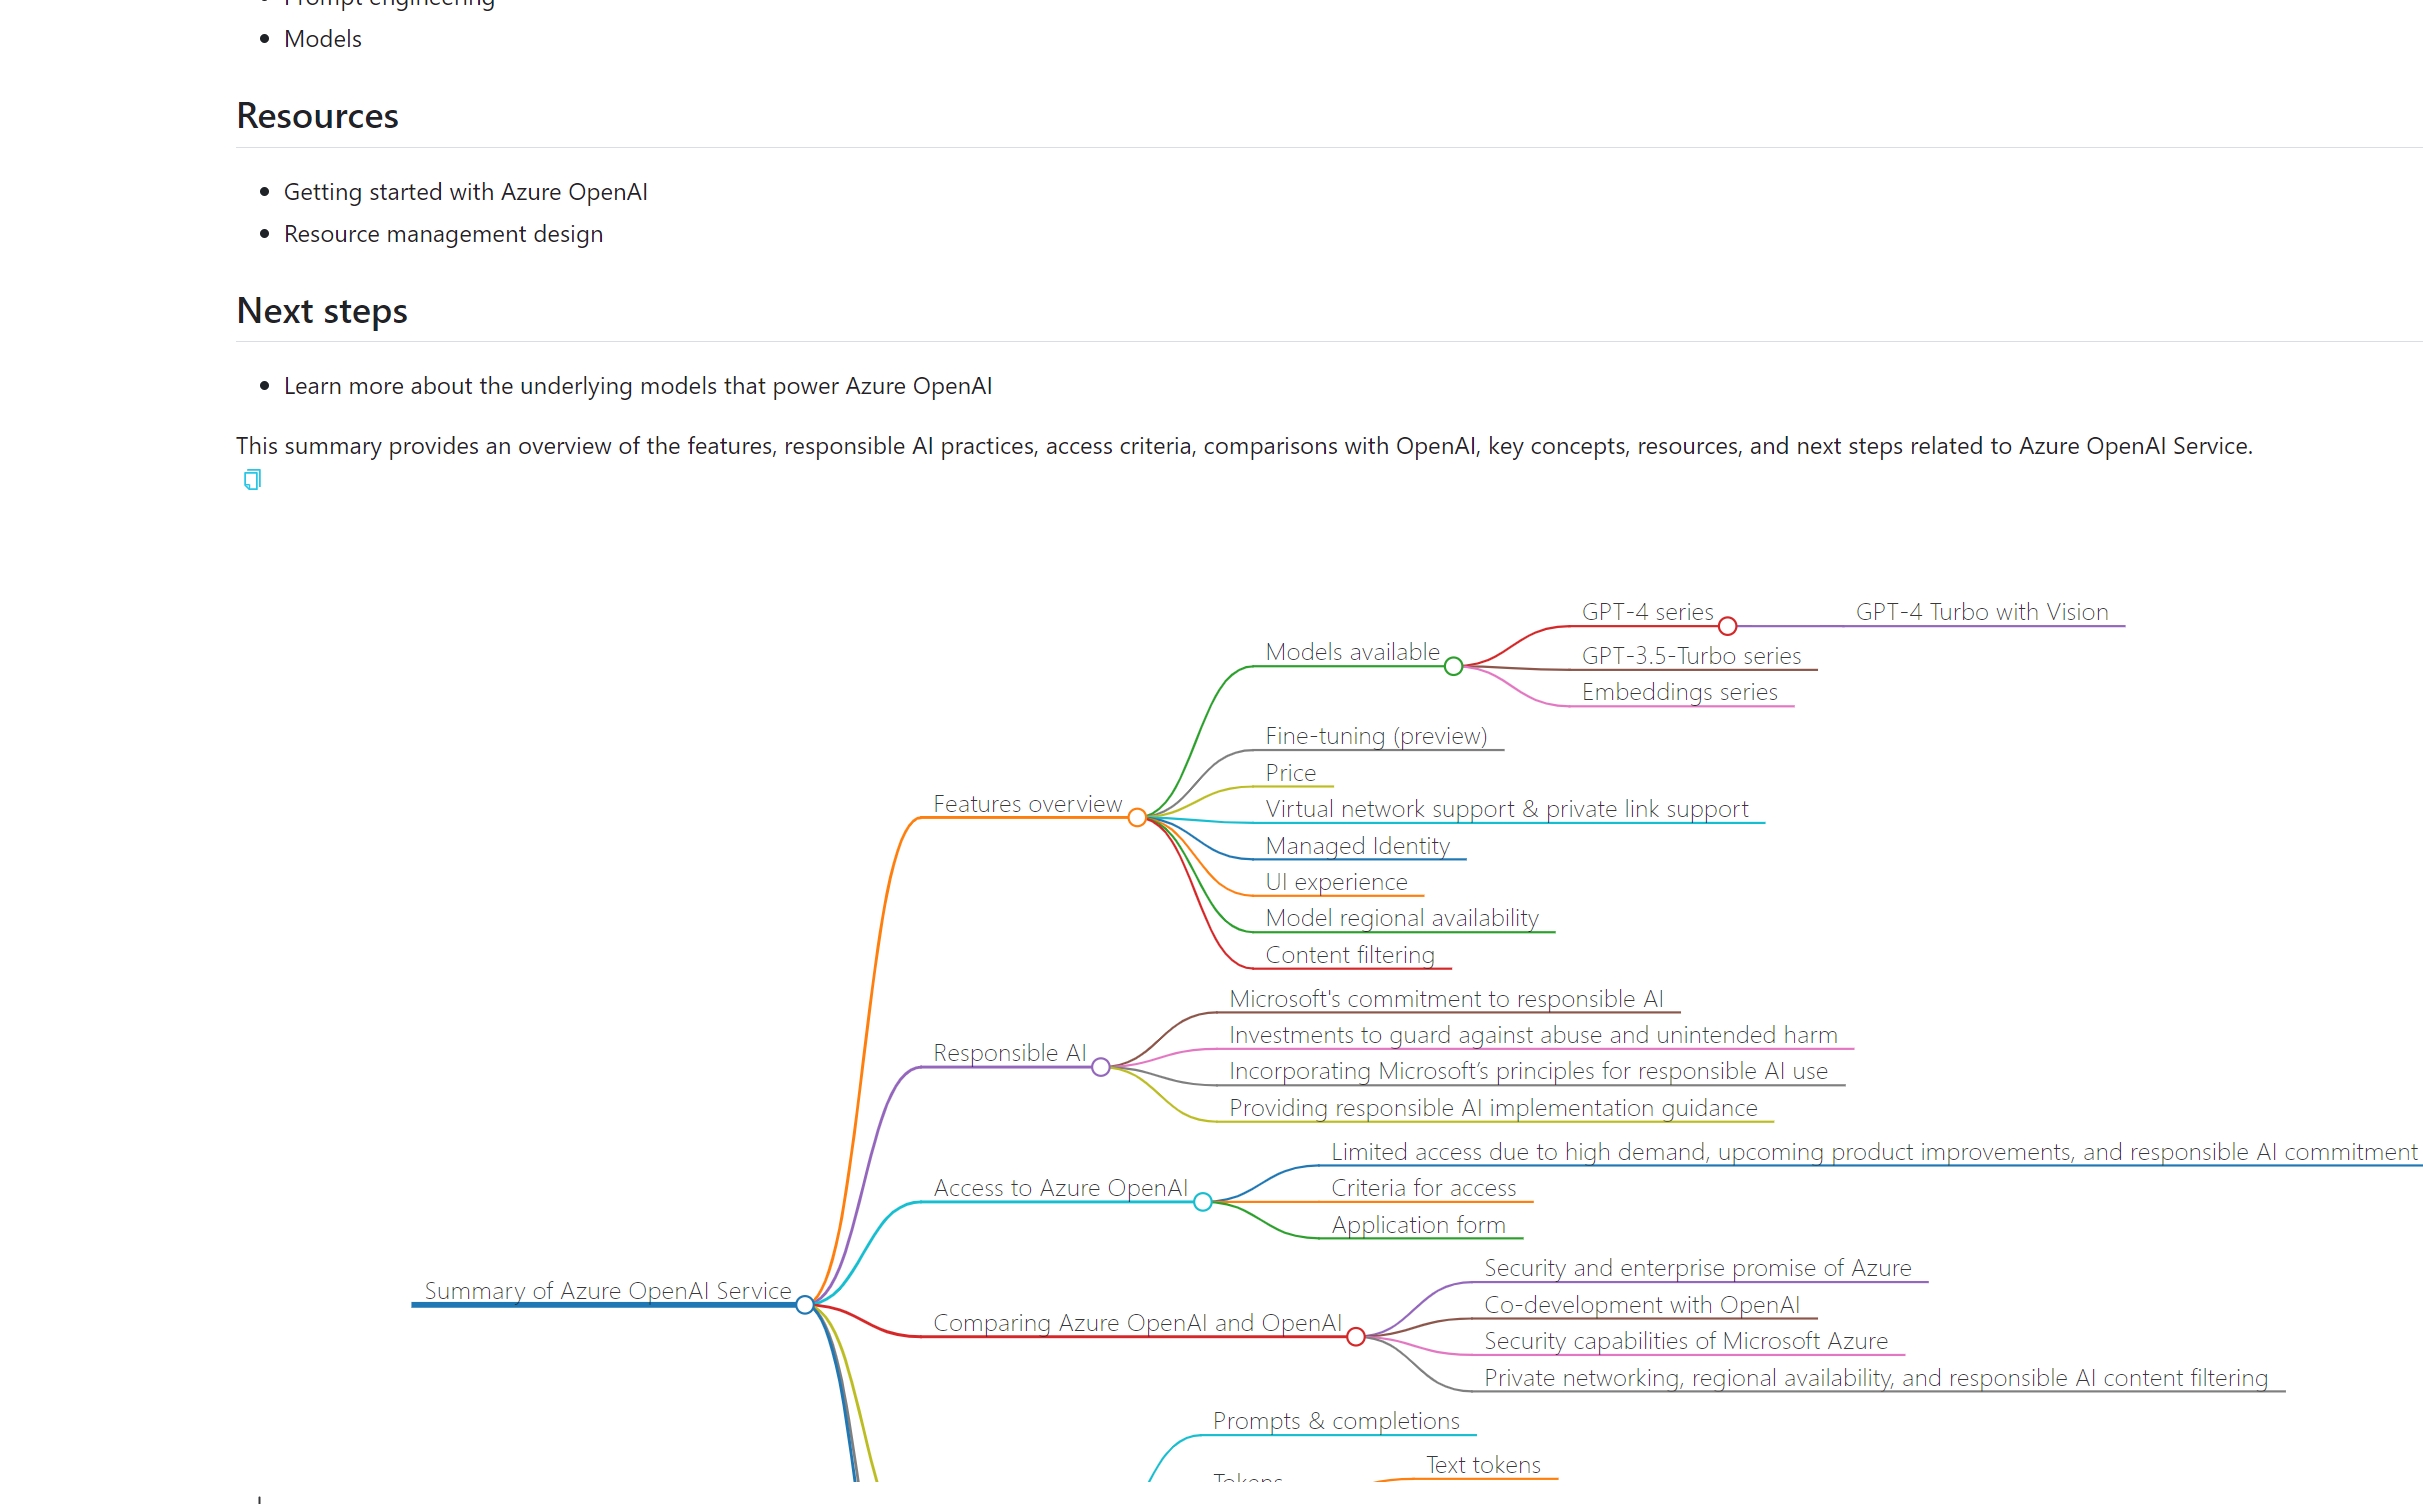2423x1504 pixels.
Task: Click 'Resource management design' bullet
Action: point(443,234)
